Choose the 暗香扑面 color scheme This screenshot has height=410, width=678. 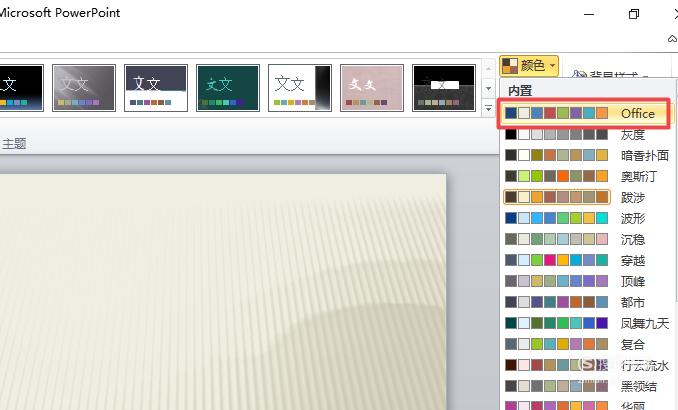click(x=586, y=155)
